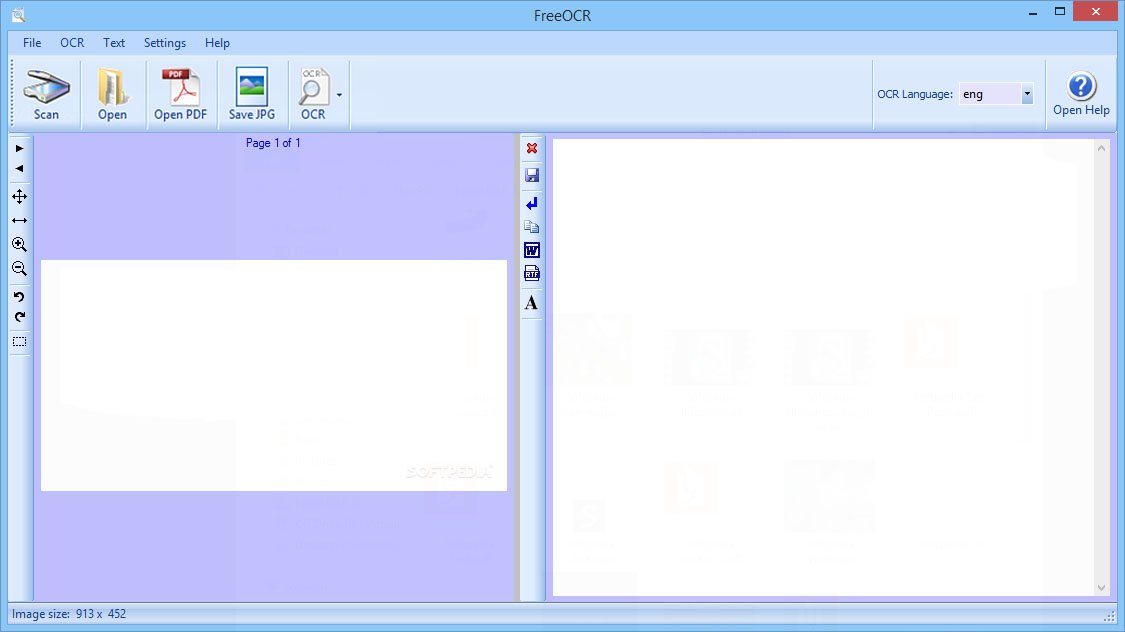Viewport: 1125px width, 632px height.
Task: Open a PDF with Open PDF button
Action: (x=180, y=96)
